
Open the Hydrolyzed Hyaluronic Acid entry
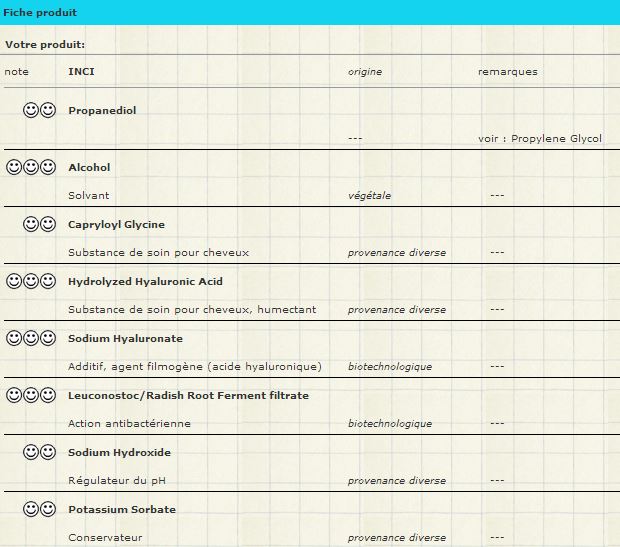(x=145, y=282)
